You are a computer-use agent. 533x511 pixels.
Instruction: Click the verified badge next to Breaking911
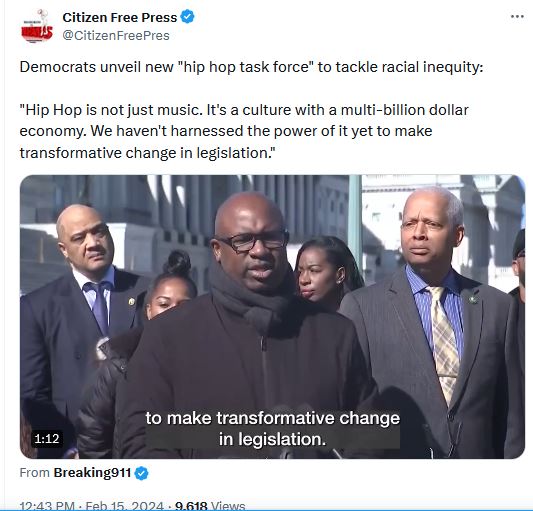(141, 473)
